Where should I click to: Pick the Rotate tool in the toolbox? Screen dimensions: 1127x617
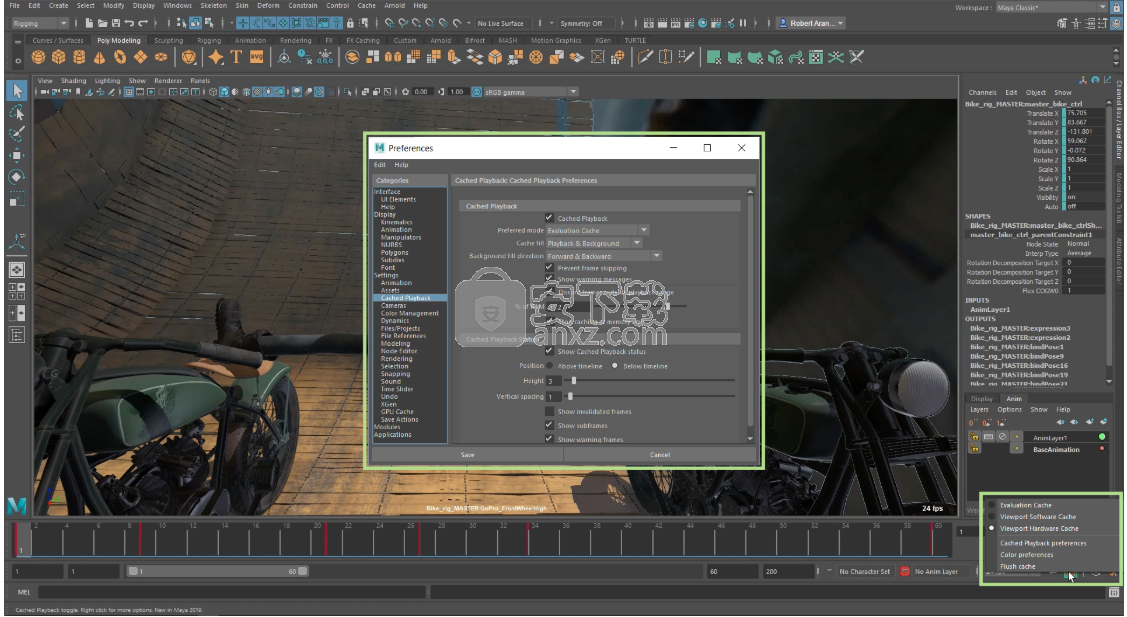pyautogui.click(x=17, y=177)
